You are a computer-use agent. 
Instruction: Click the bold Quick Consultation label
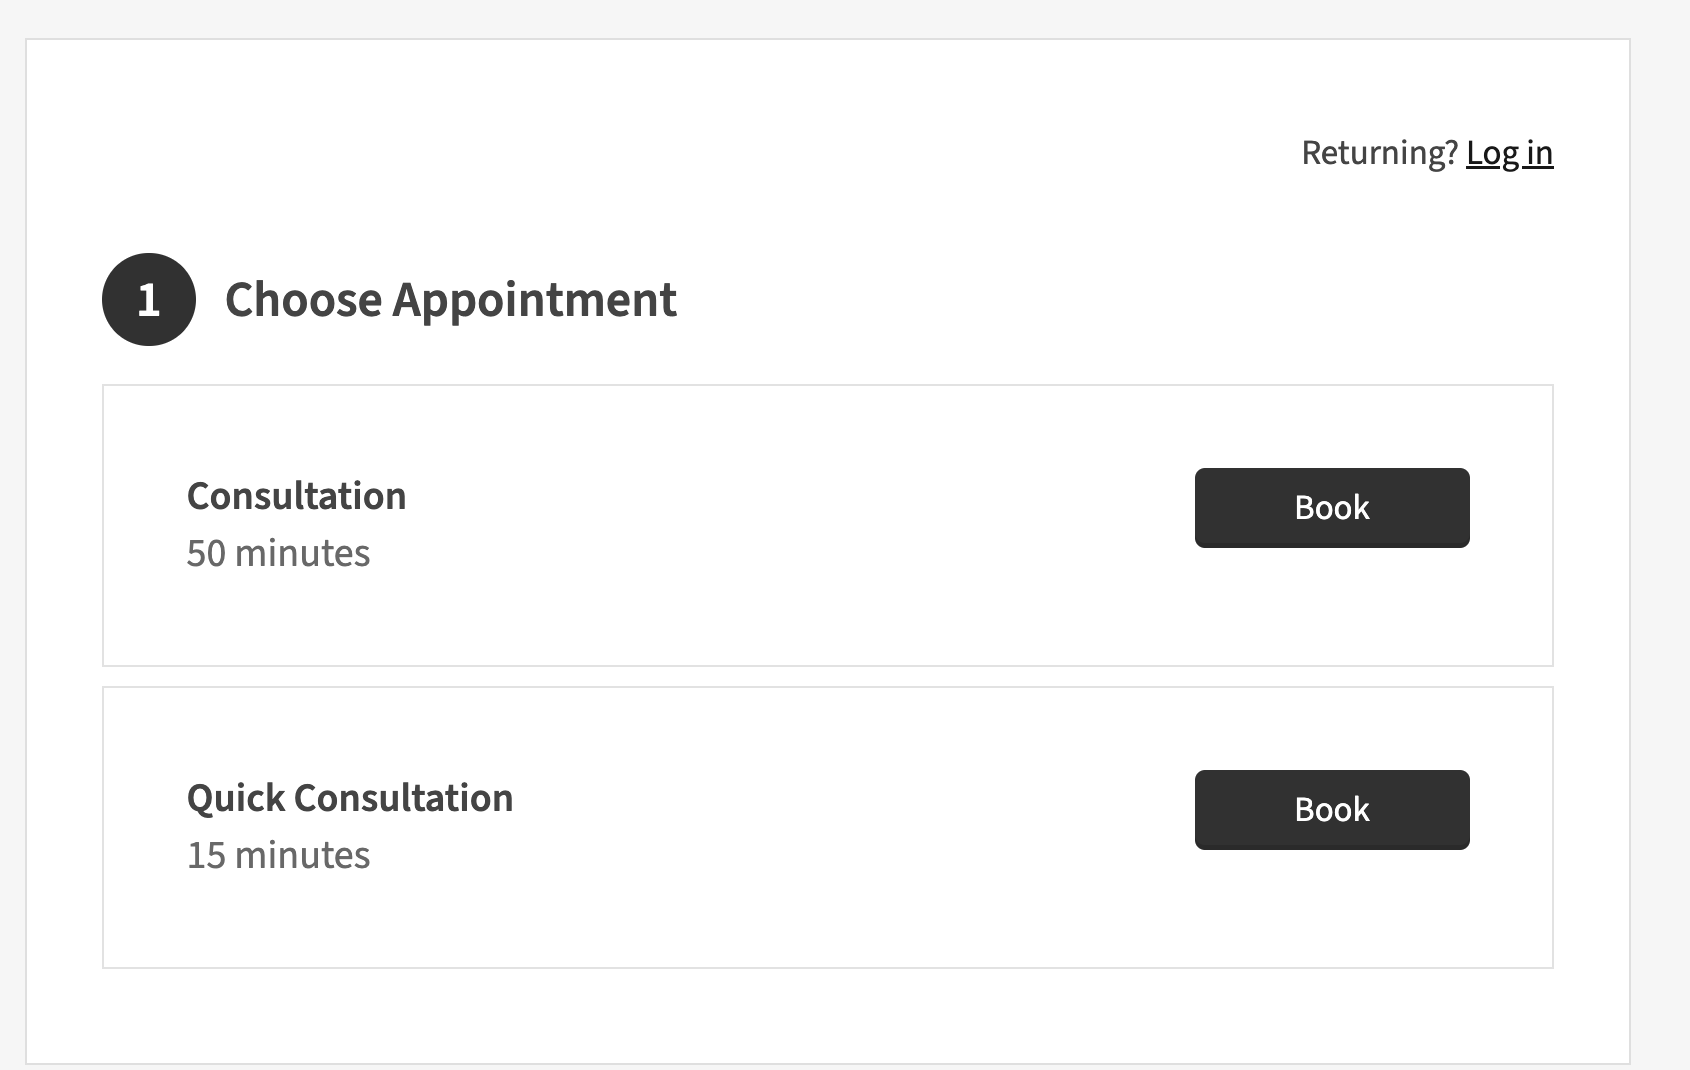click(x=349, y=798)
